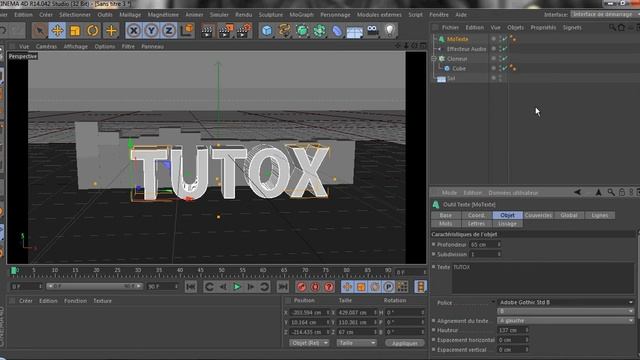Select MoTexte in object manager
Viewport: 640px width, 360px height.
457,39
